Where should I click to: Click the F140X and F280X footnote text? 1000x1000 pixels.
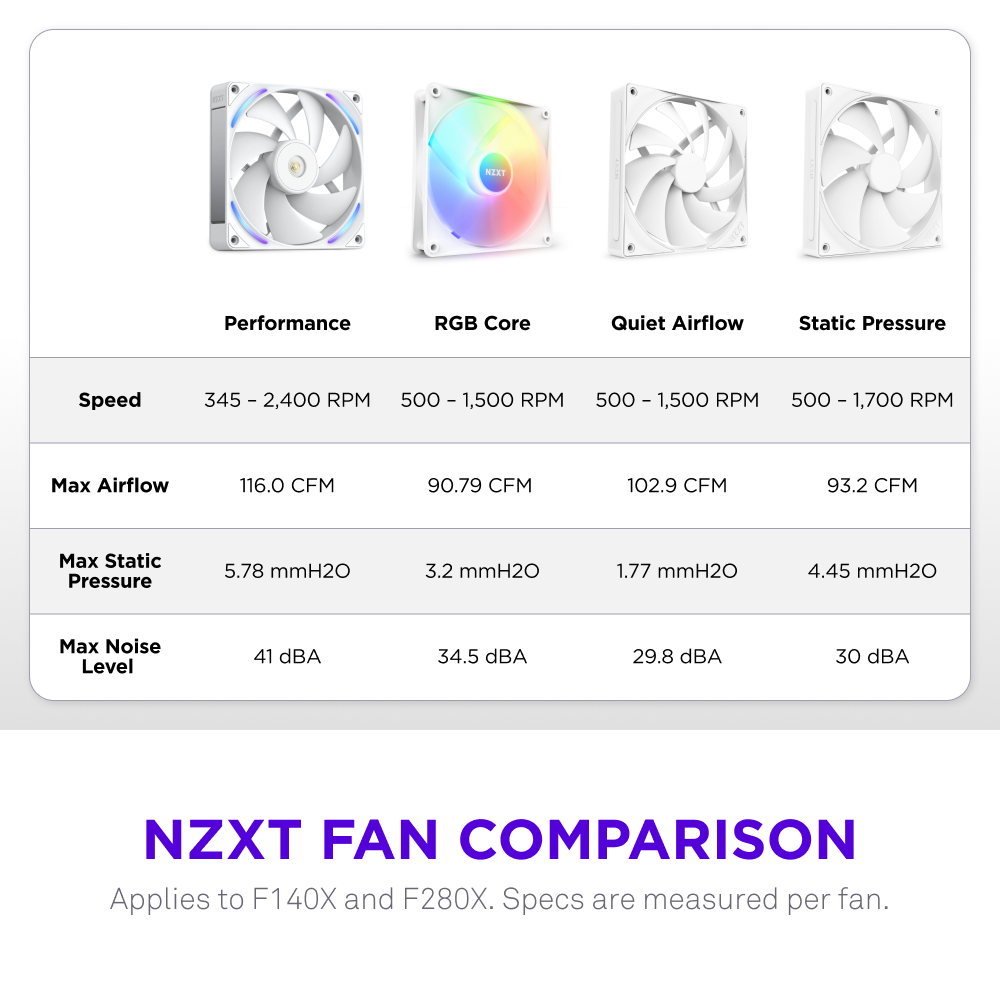click(500, 898)
